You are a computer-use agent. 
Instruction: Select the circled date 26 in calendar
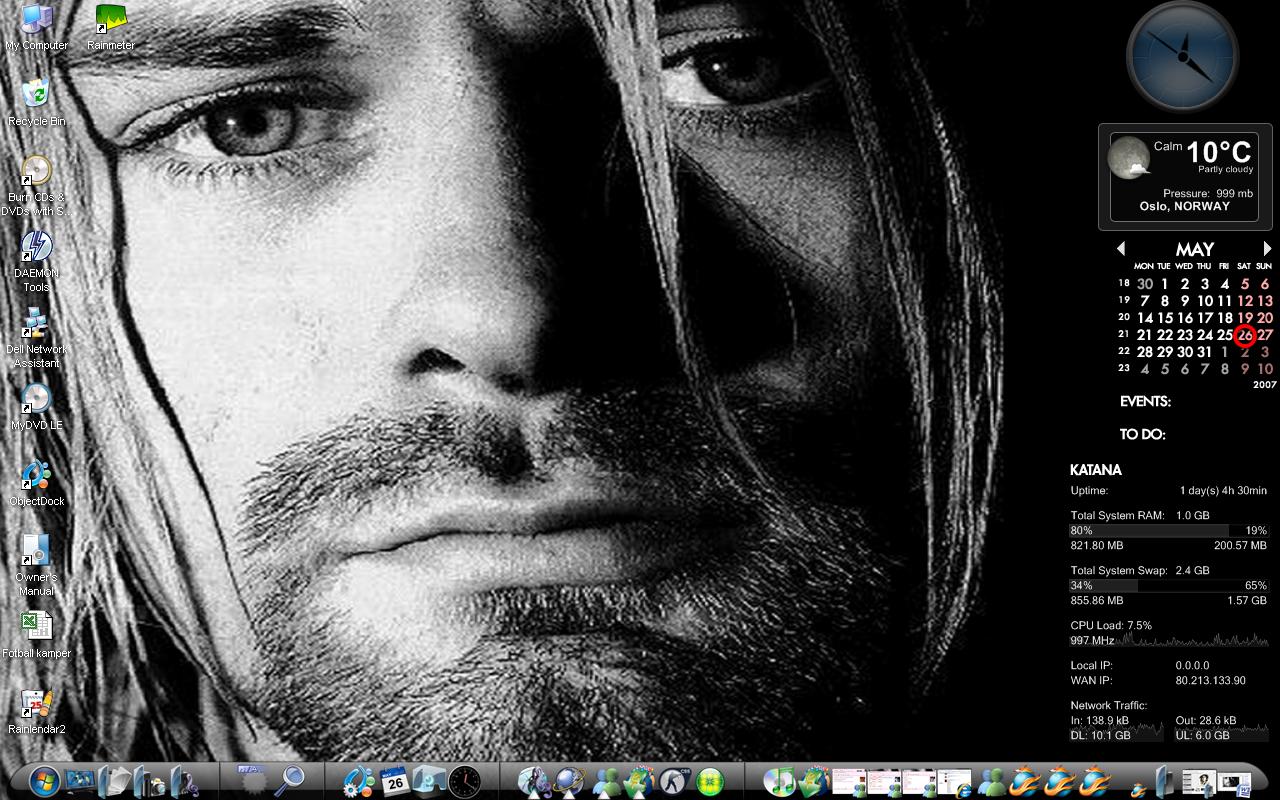(1245, 335)
